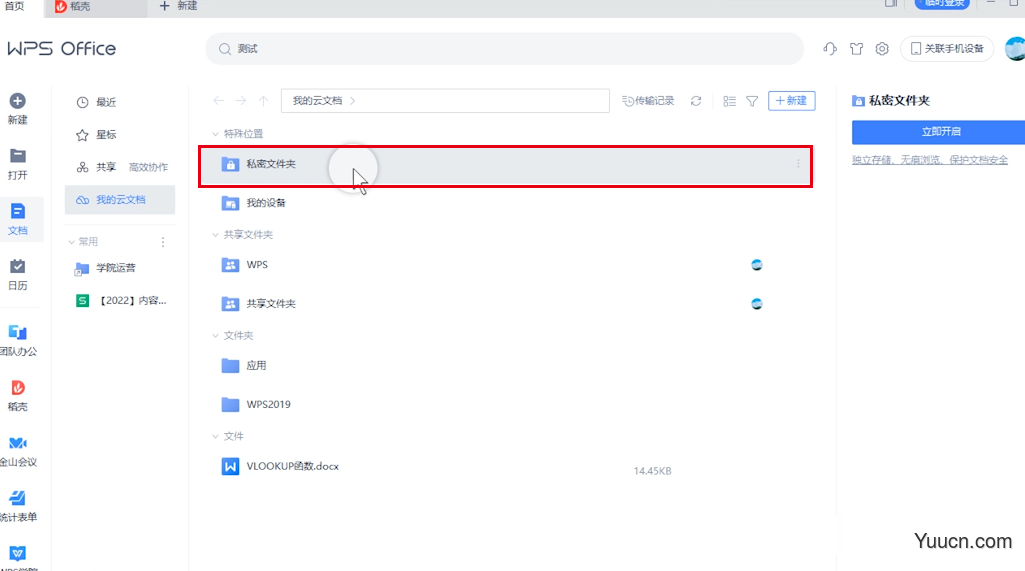Launch 金山会议 from the sidebar
1025x571 pixels.
point(18,443)
